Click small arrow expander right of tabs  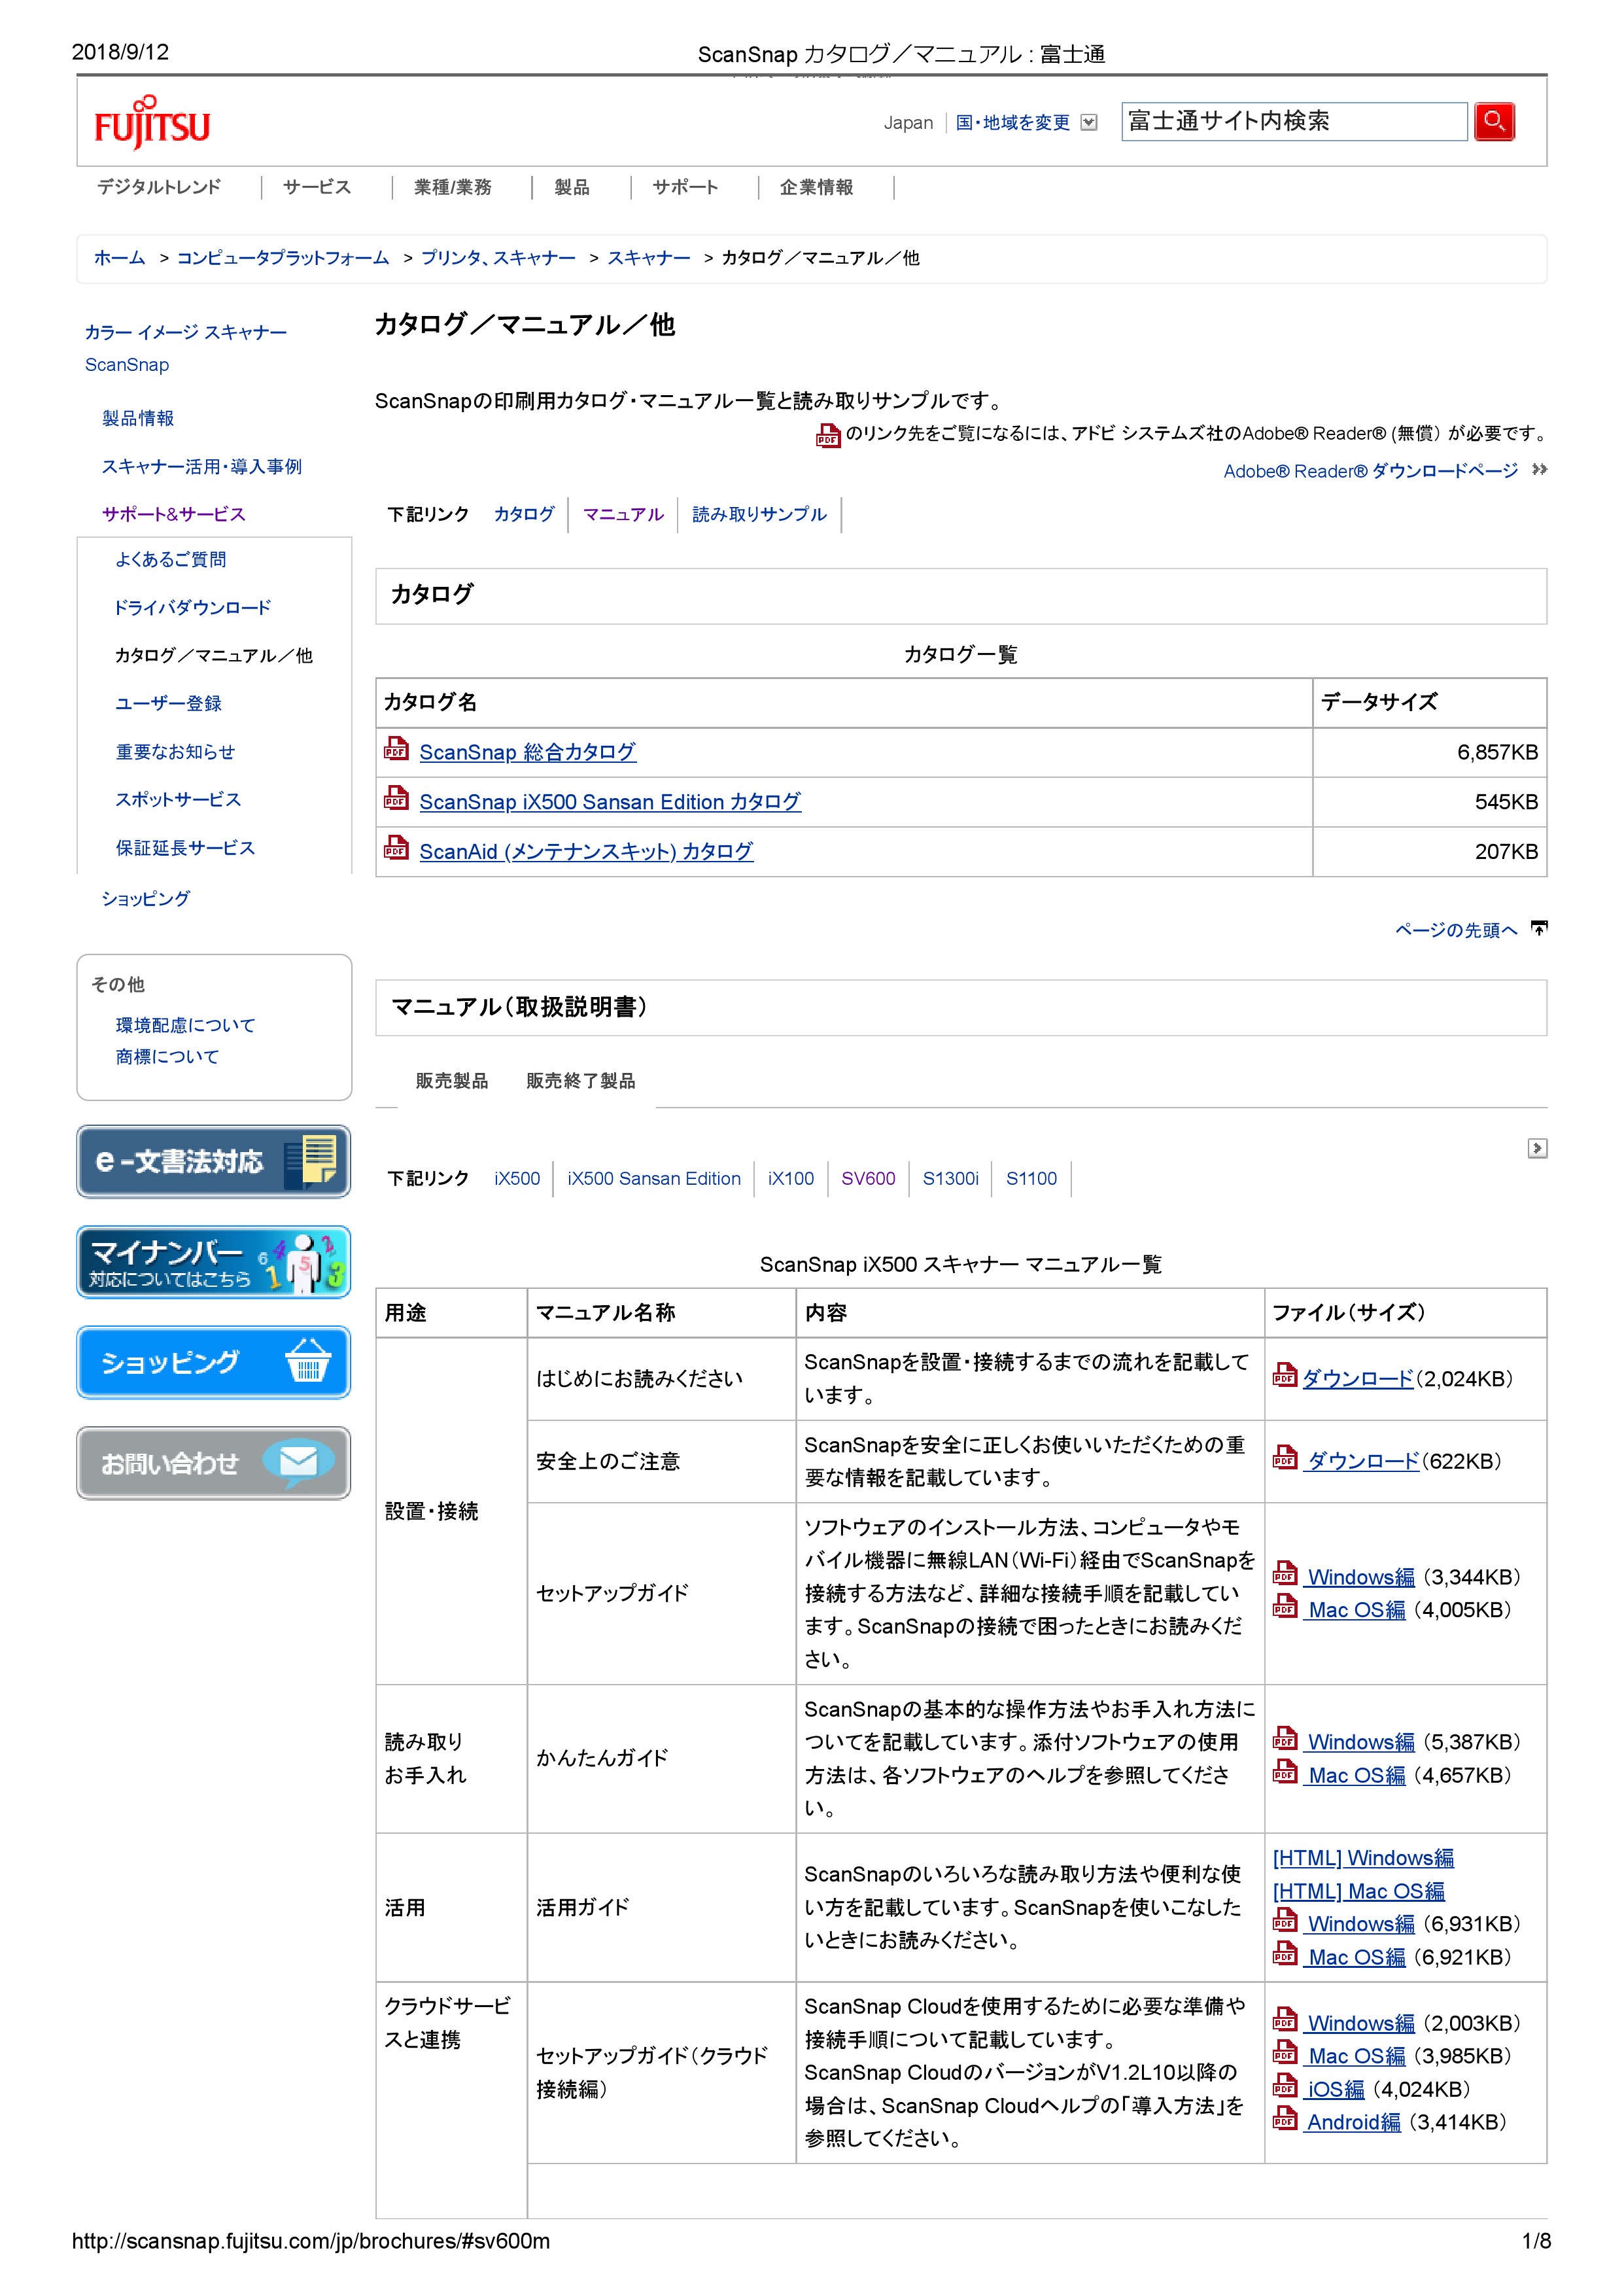point(1537,1148)
